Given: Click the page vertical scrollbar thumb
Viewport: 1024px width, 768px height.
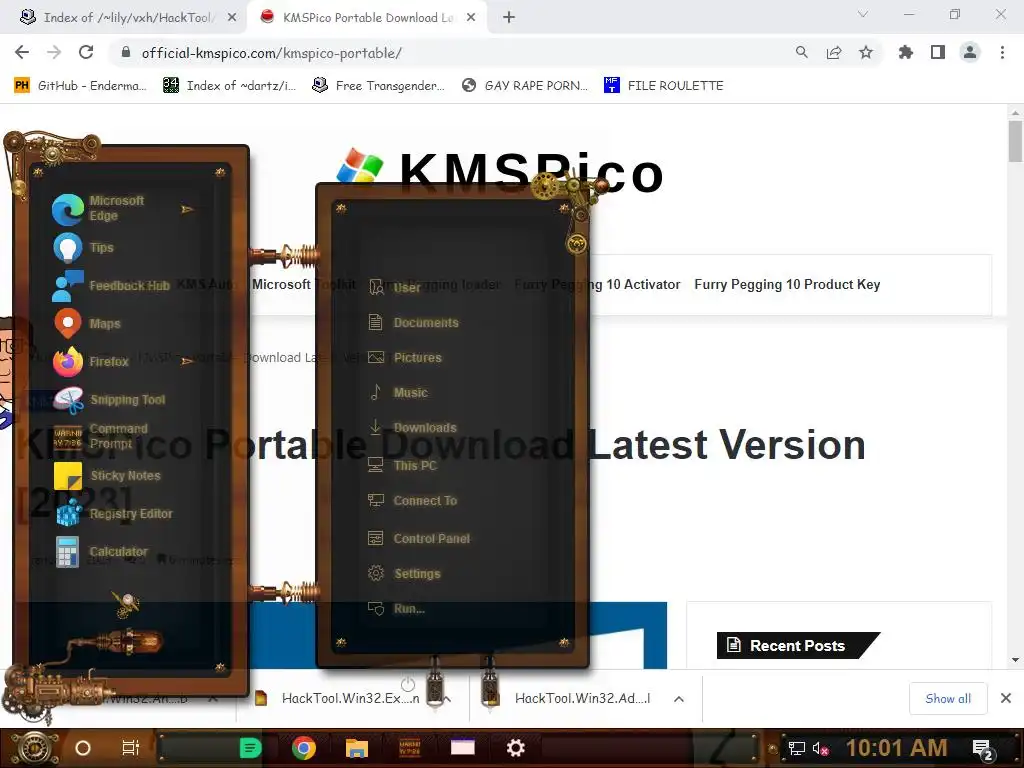Looking at the screenshot, I should pyautogui.click(x=1015, y=142).
